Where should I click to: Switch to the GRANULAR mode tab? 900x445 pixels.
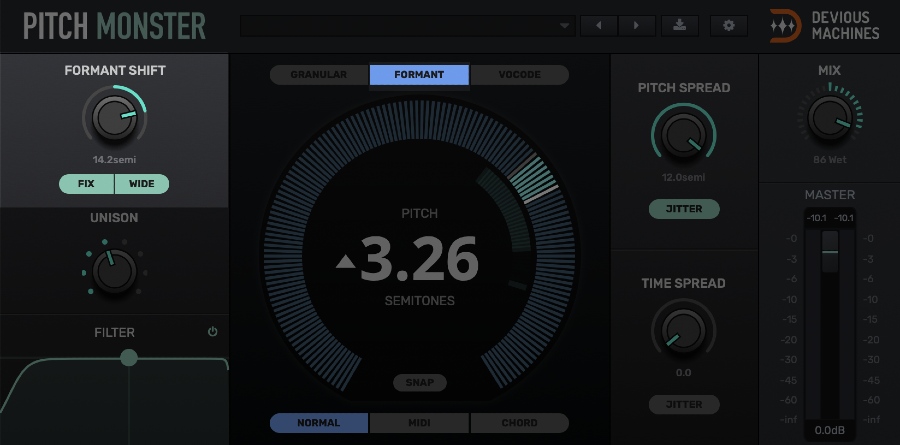319,75
